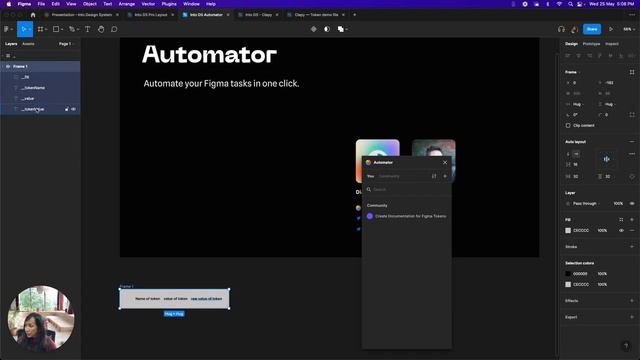Image resolution: width=640 pixels, height=360 pixels.
Task: Select the Text tool
Action: tap(87, 29)
